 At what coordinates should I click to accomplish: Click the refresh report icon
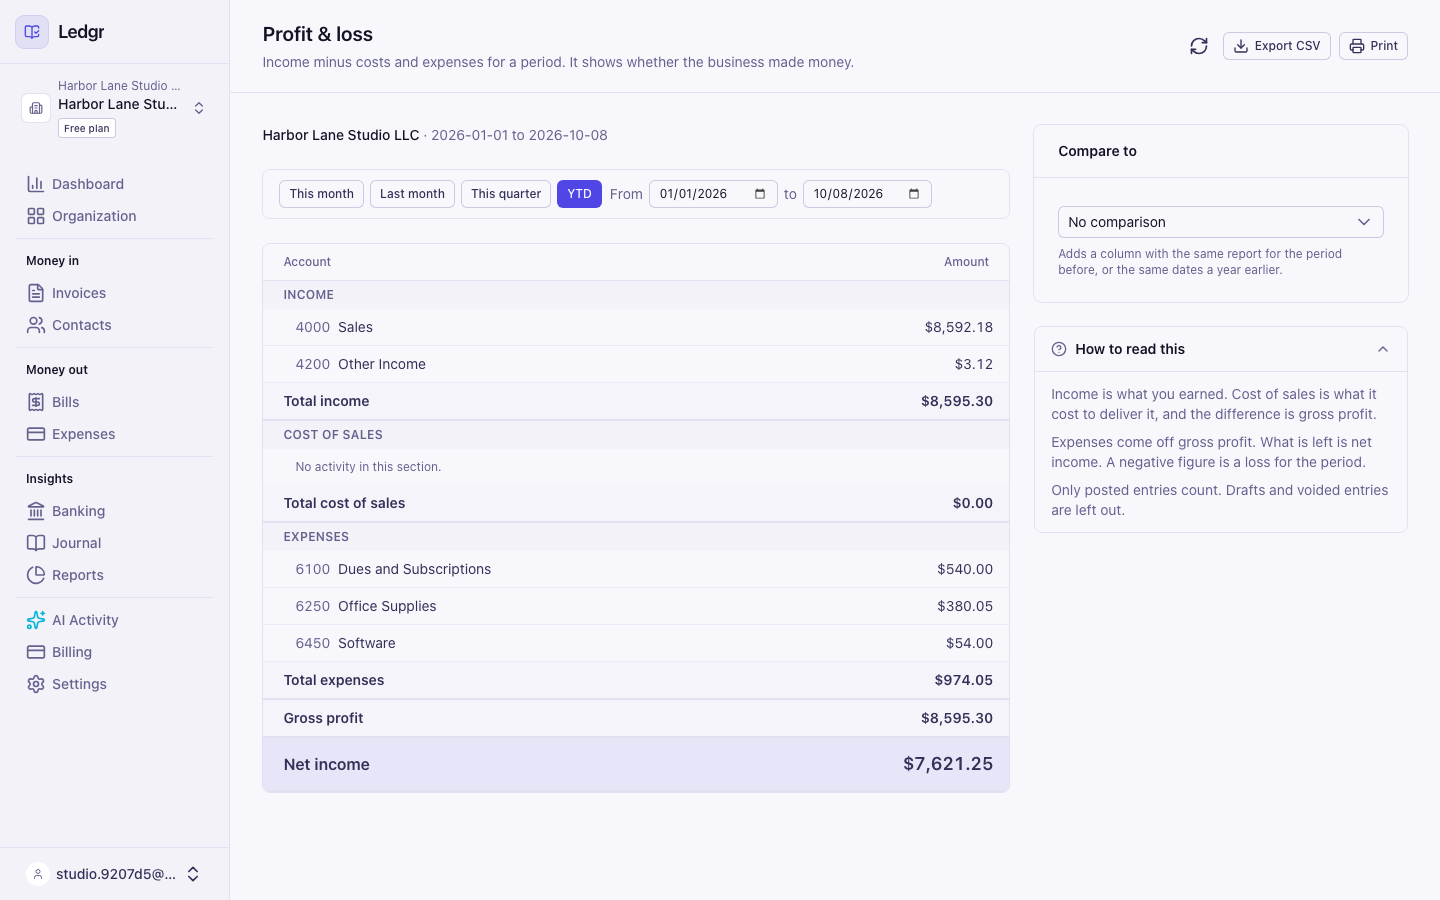(x=1199, y=46)
